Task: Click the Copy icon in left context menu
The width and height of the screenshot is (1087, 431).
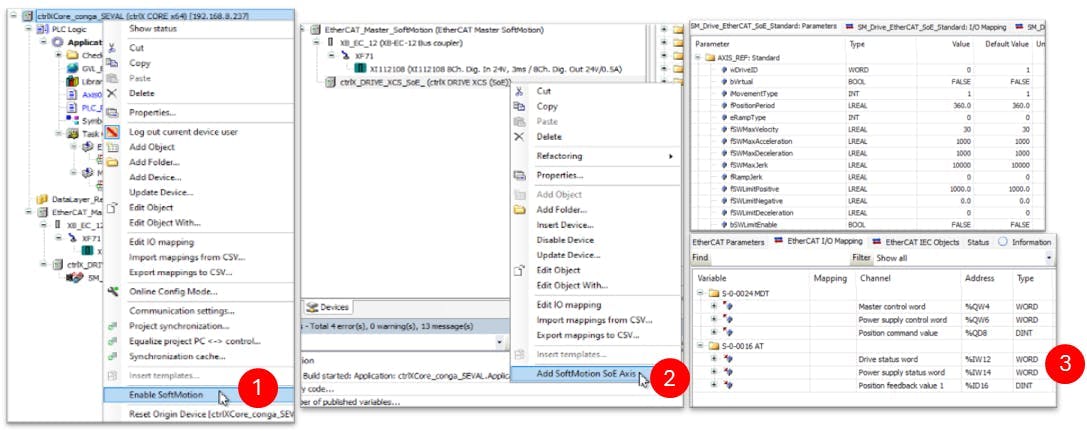Action: click(x=112, y=63)
